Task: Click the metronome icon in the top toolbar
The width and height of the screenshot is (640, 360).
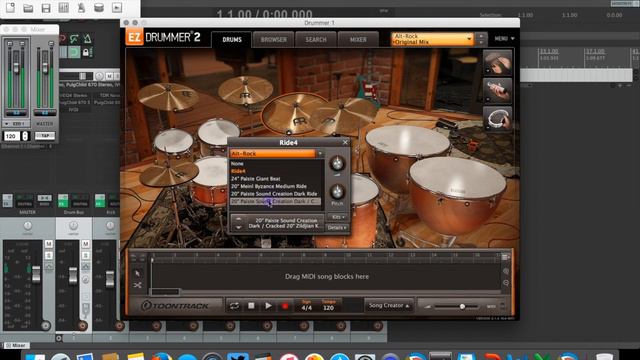Action: click(81, 7)
